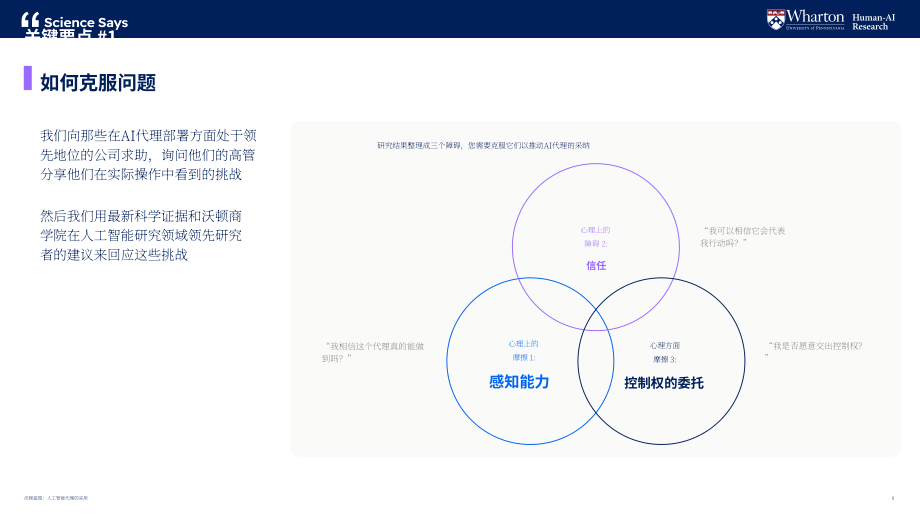Click the Wharton shield crest logo
The image size is (920, 518).
click(776, 19)
